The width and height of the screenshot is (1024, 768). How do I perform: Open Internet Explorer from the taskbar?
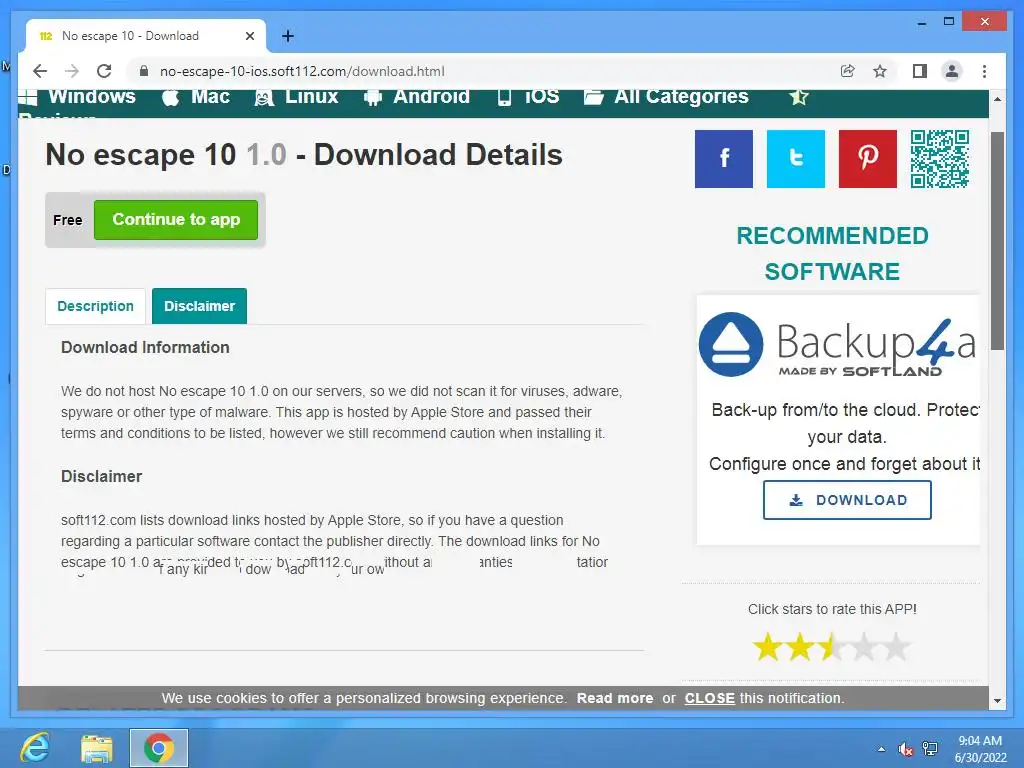tap(35, 748)
